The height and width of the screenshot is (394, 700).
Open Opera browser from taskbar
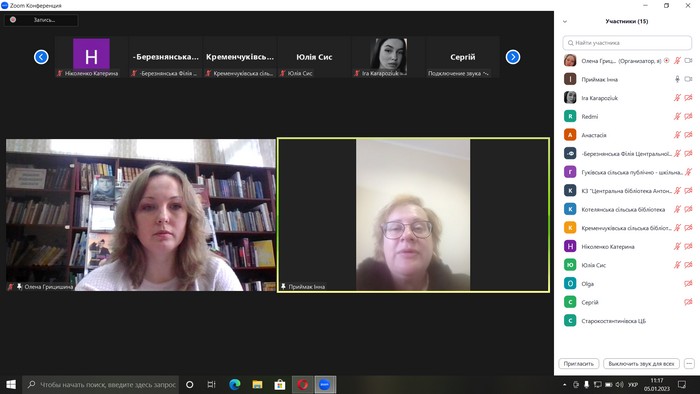(303, 384)
